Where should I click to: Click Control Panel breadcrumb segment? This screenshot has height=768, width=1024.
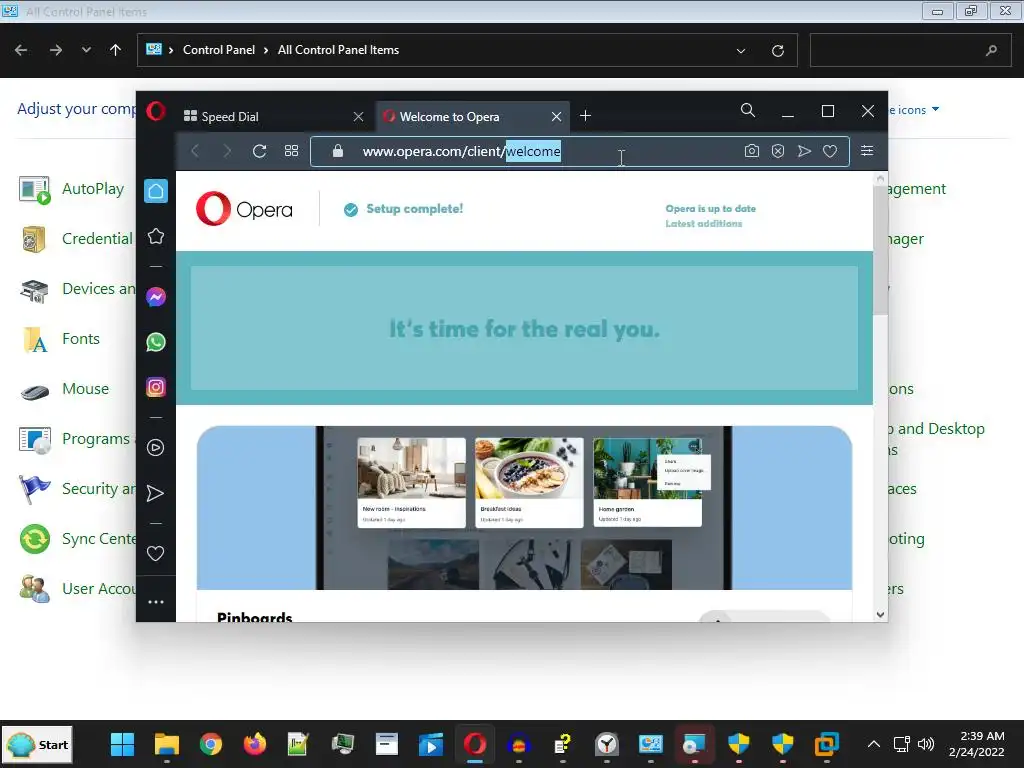coord(219,50)
